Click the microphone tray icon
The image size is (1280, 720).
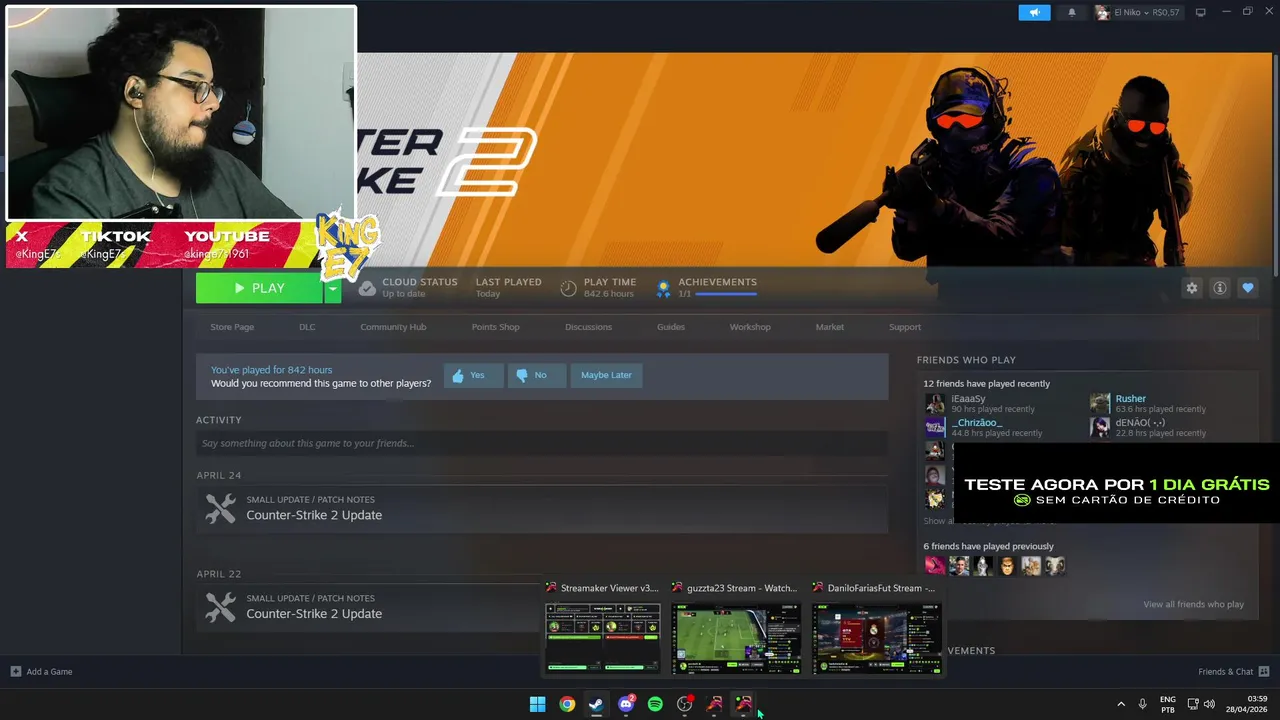pos(1142,704)
